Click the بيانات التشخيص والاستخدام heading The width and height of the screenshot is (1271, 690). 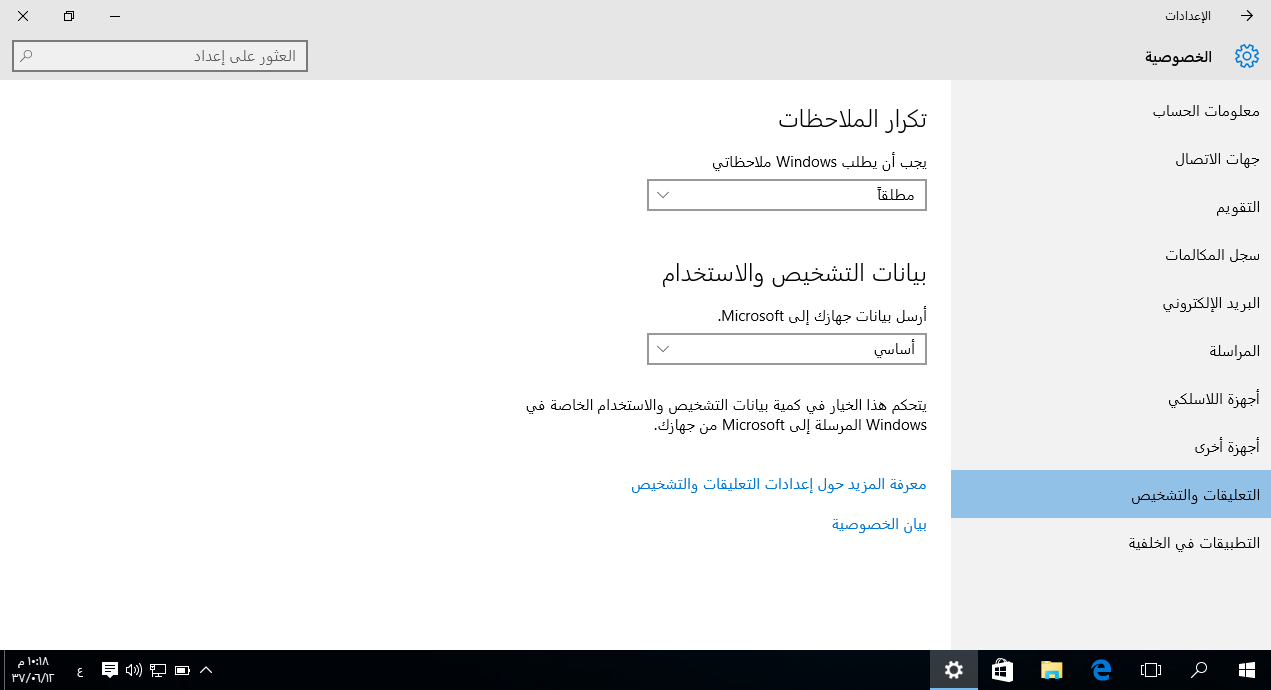coord(794,274)
